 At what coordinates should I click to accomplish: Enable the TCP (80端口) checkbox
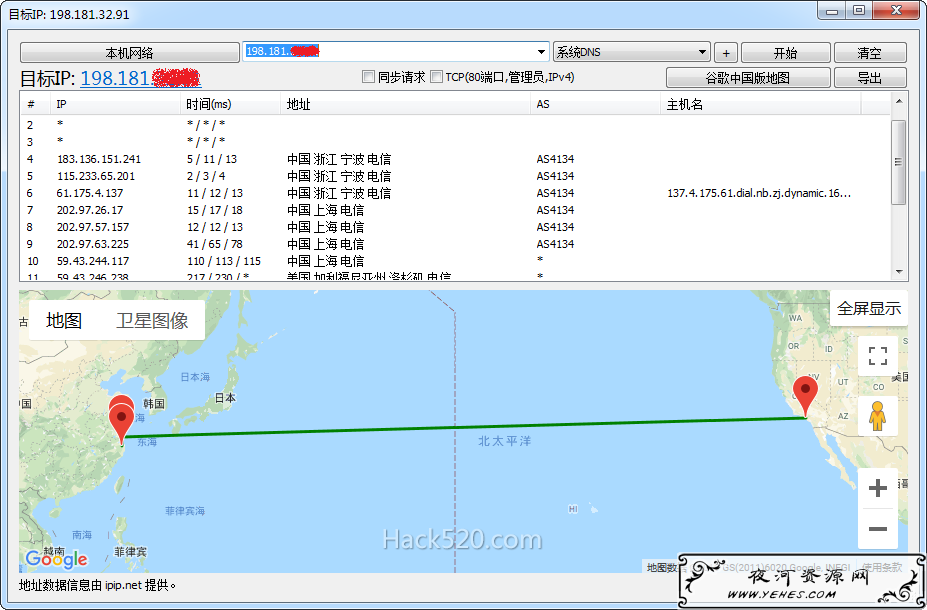coord(436,76)
